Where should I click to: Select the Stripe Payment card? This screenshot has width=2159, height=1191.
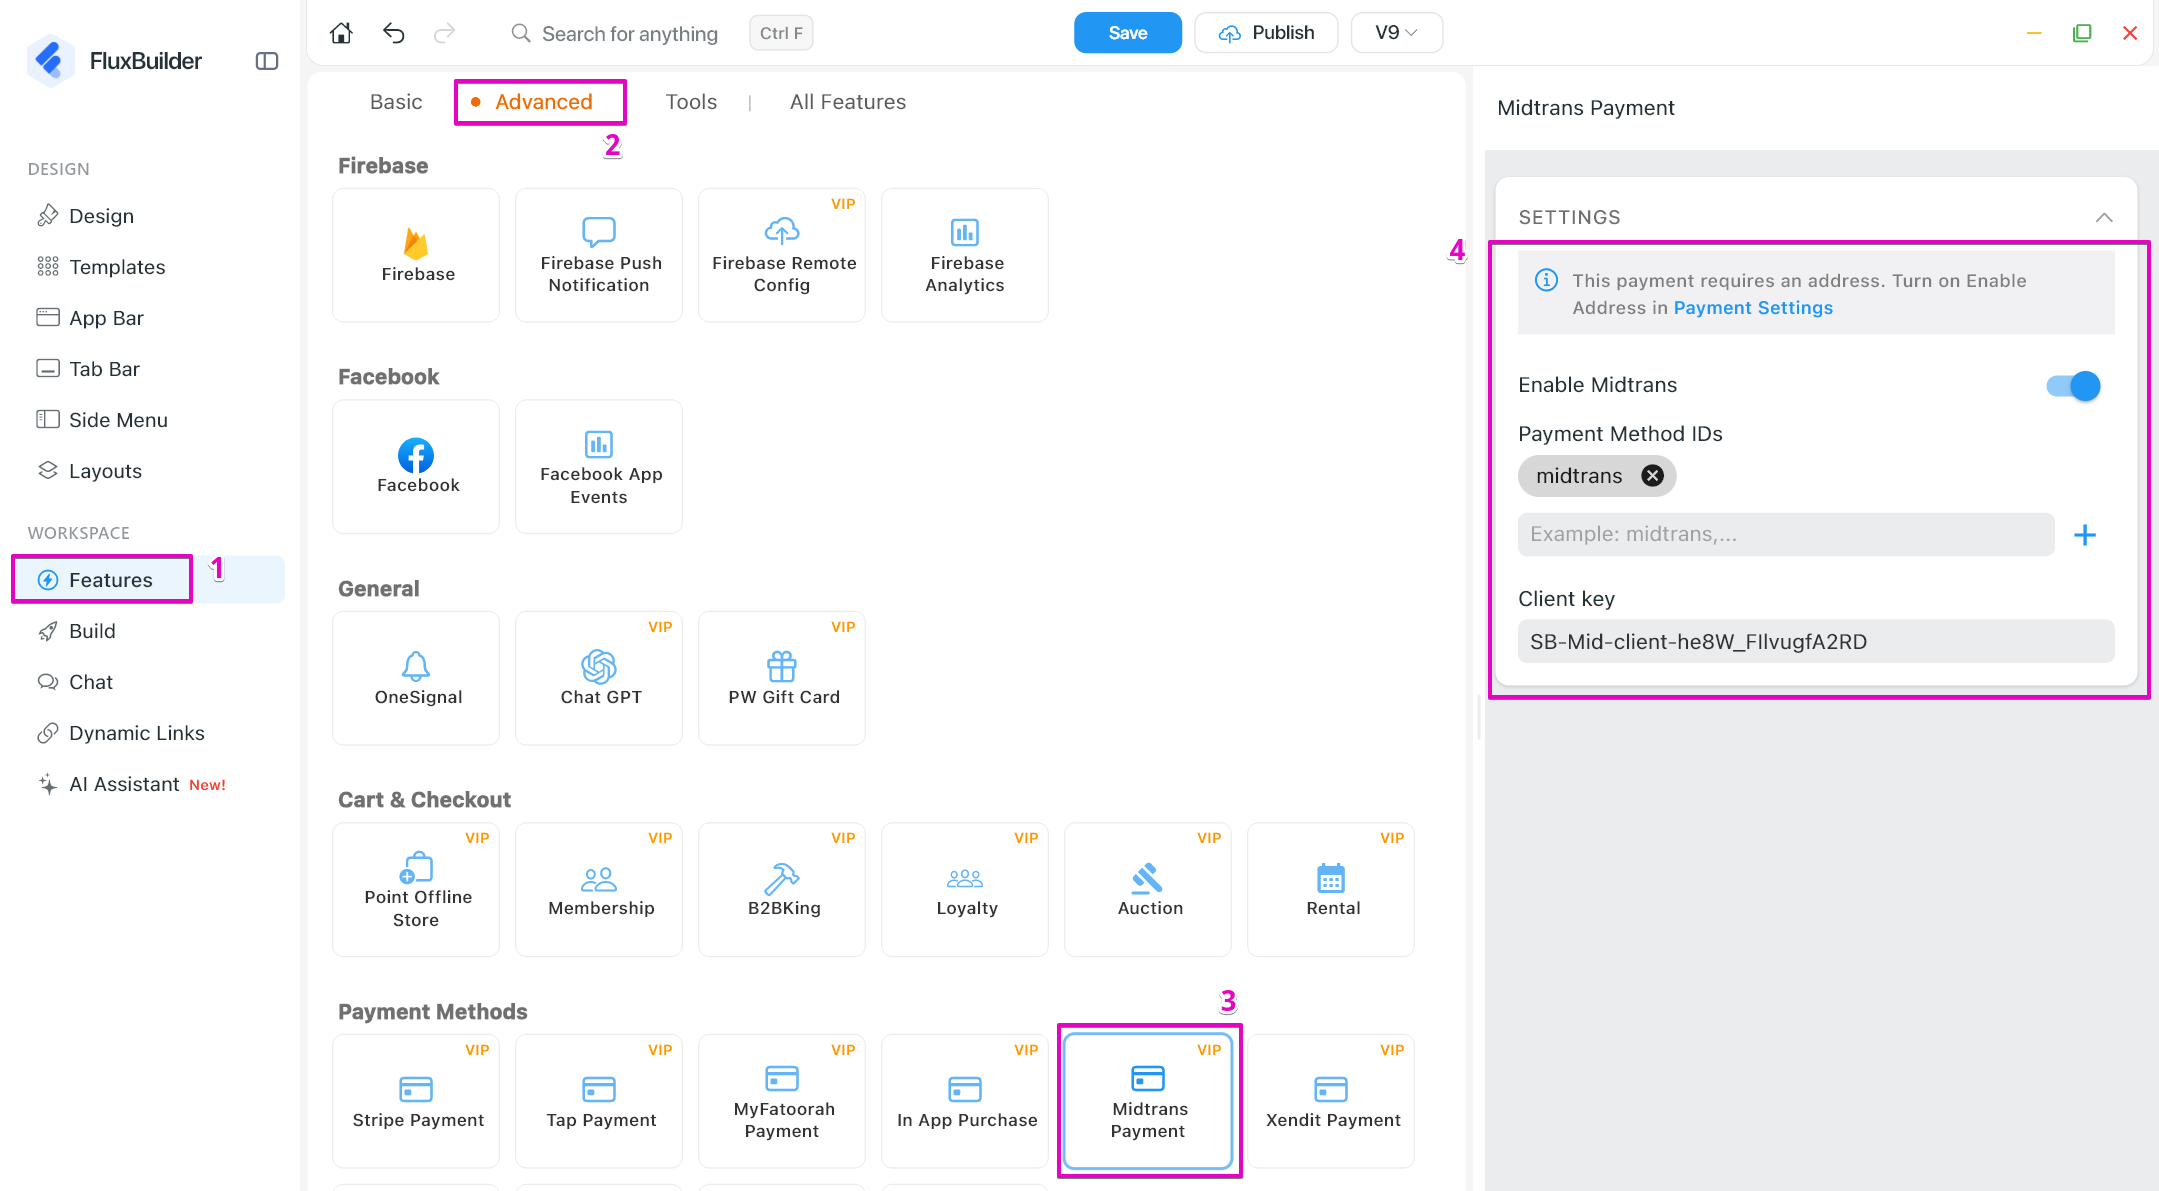(x=416, y=1101)
